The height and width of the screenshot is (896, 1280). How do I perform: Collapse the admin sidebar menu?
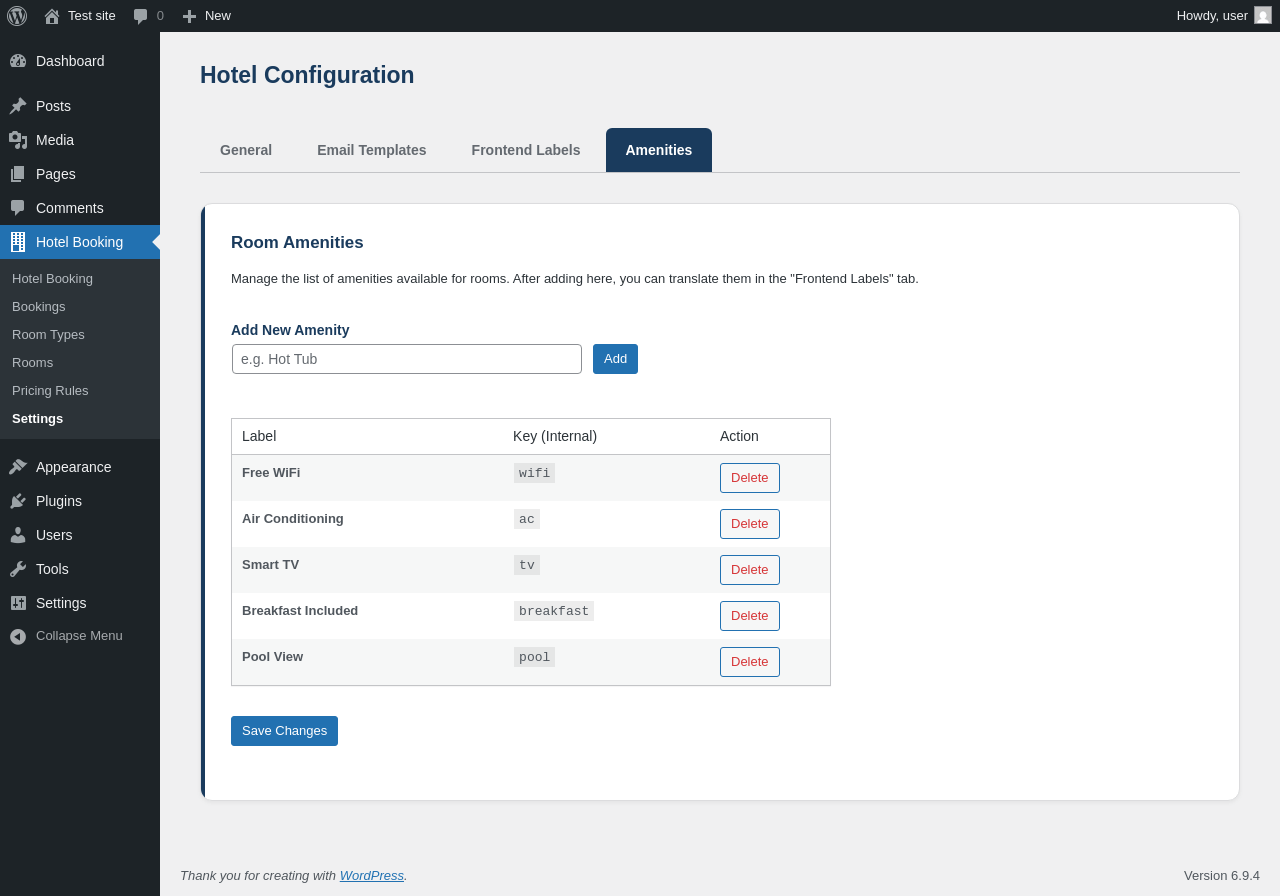(x=66, y=636)
